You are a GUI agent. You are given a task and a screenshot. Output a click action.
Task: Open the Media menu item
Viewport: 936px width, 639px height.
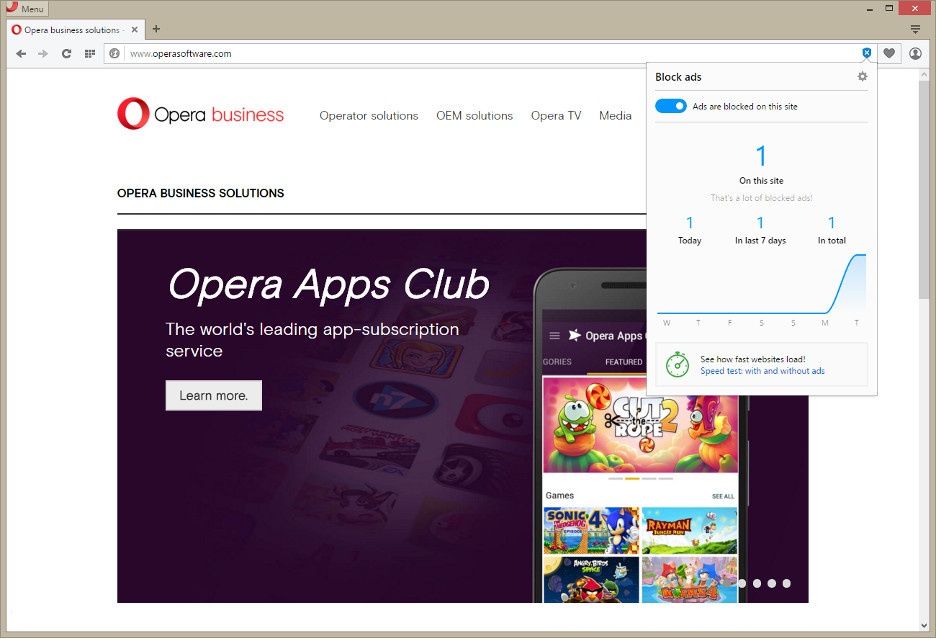(615, 116)
